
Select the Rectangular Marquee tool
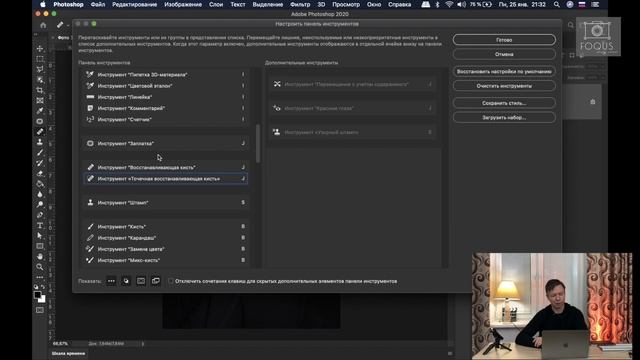click(40, 59)
